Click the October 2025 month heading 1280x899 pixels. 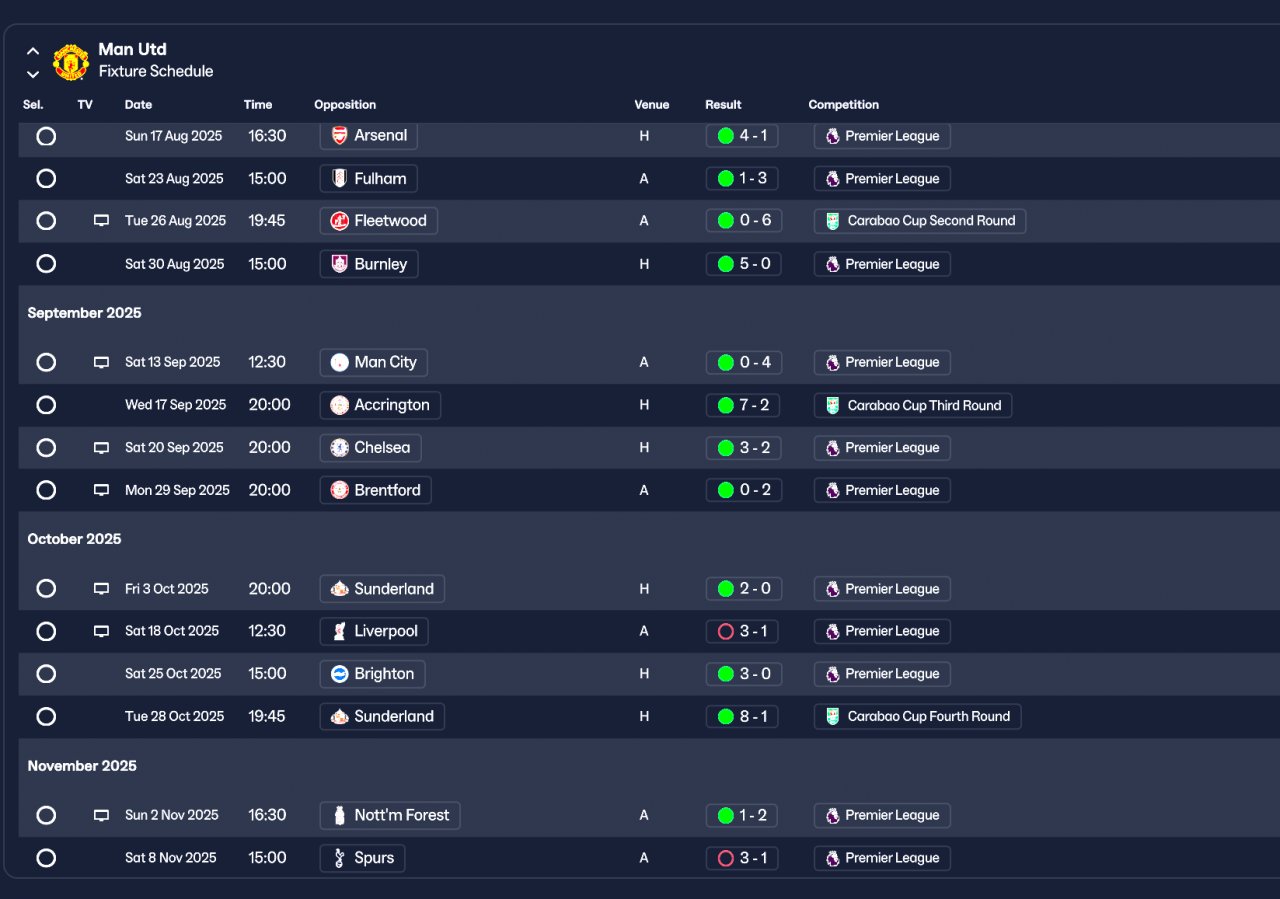point(74,539)
